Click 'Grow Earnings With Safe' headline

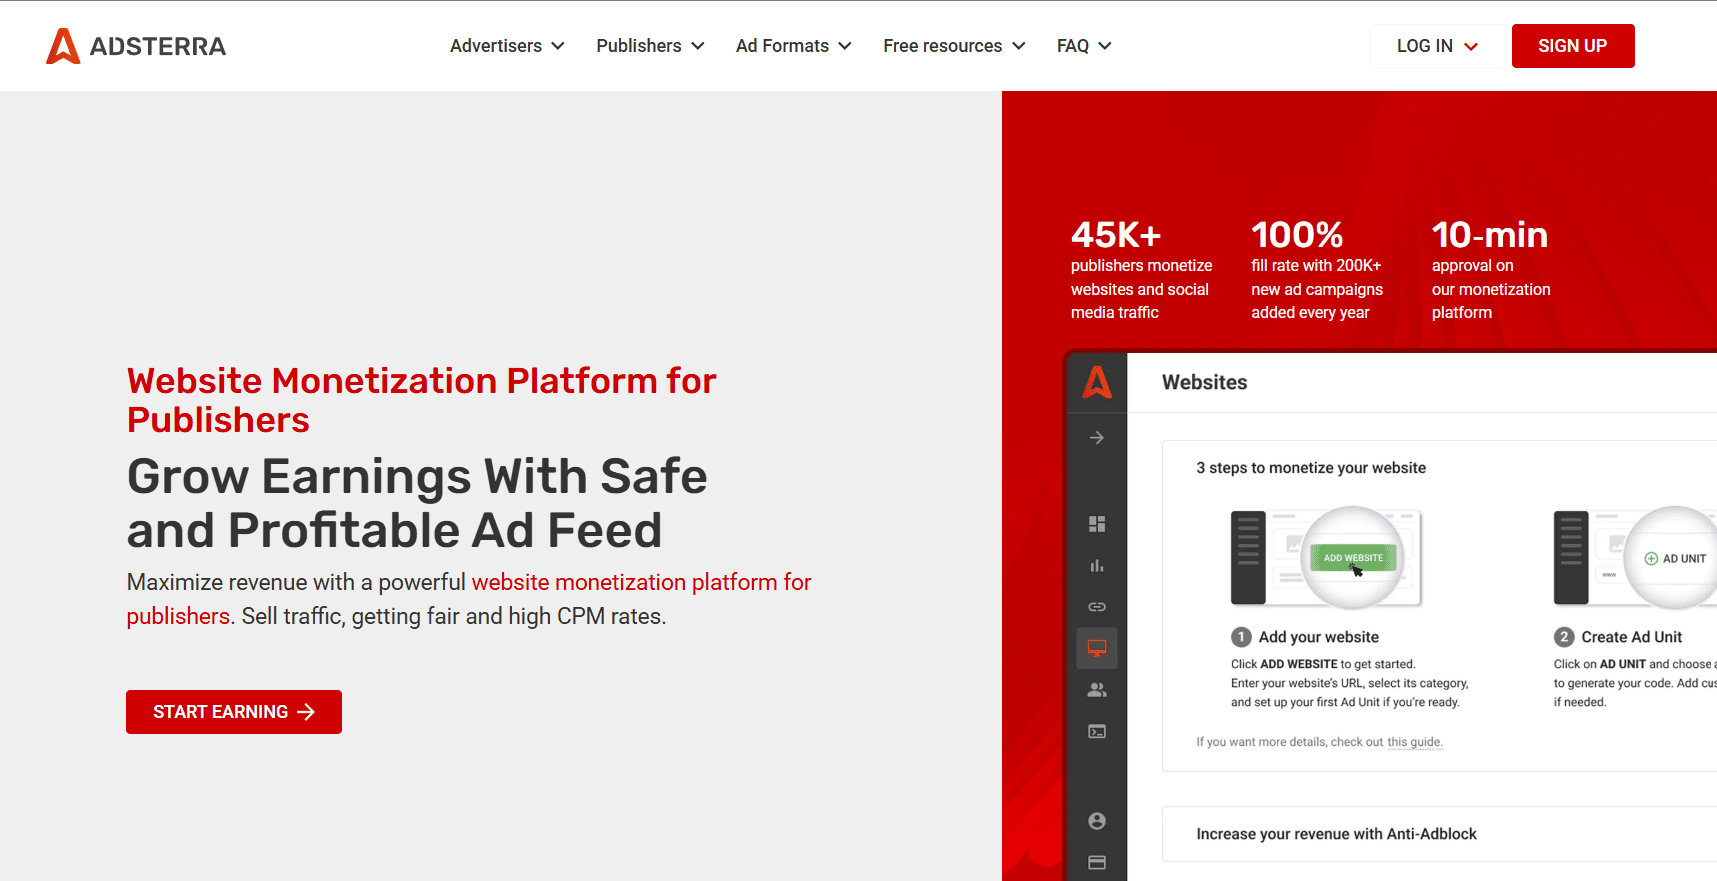(x=417, y=476)
